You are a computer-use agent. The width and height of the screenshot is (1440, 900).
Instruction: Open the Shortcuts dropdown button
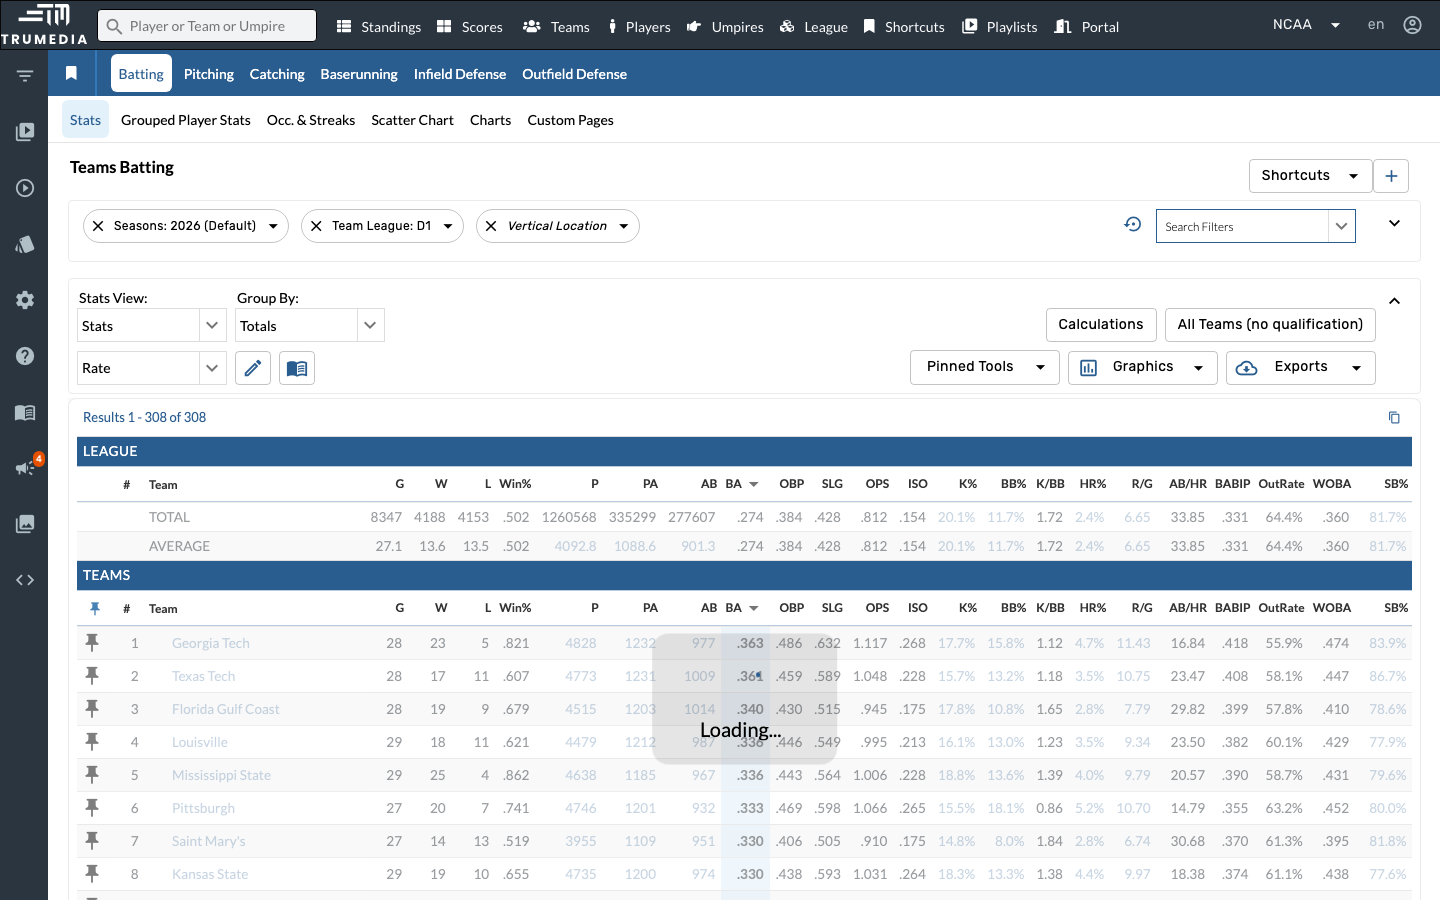pyautogui.click(x=1310, y=176)
